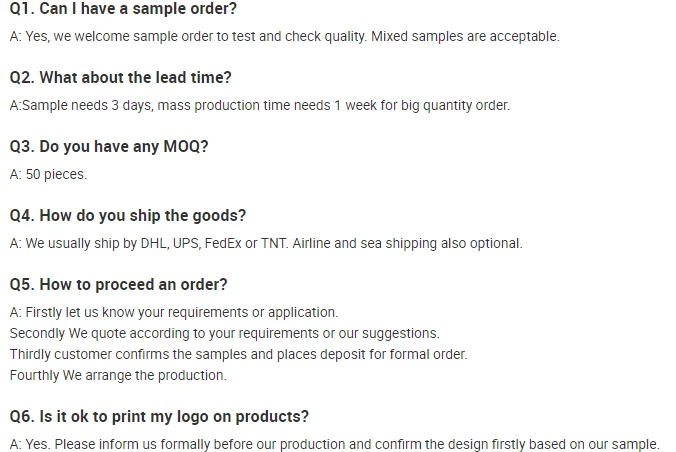Click the phrase 'Airline and sea shipping also optional'
Image resolution: width=676 pixels, height=452 pixels.
coord(407,244)
